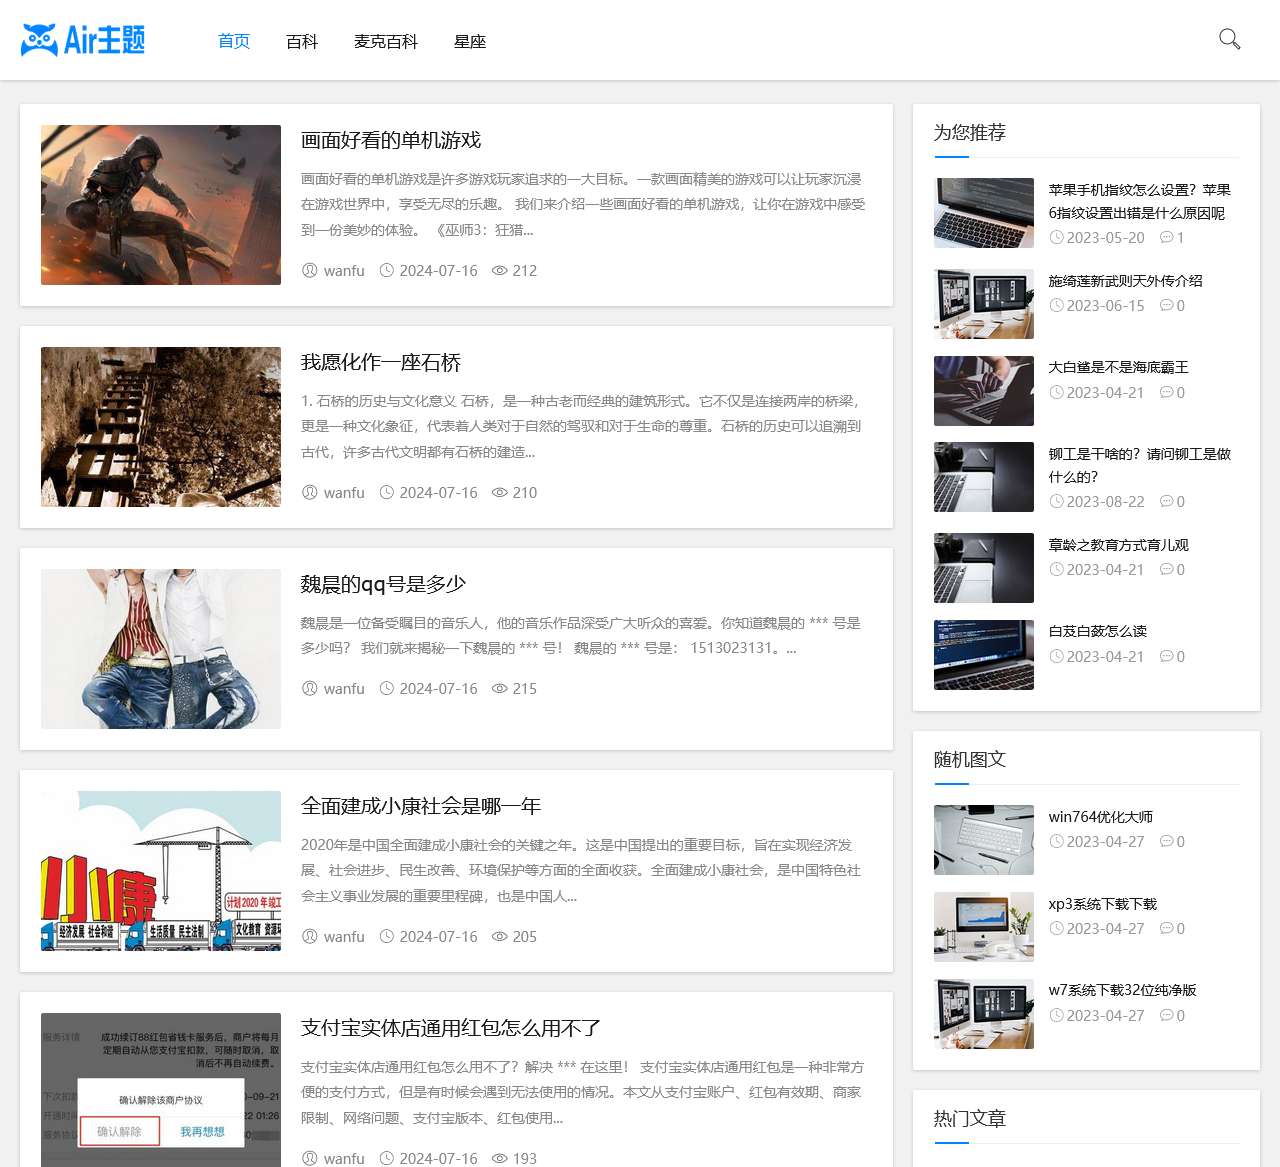Click thumbnail beside 大白鲨是不是海底霸王
Viewport: 1280px width, 1167px height.
pyautogui.click(x=984, y=391)
